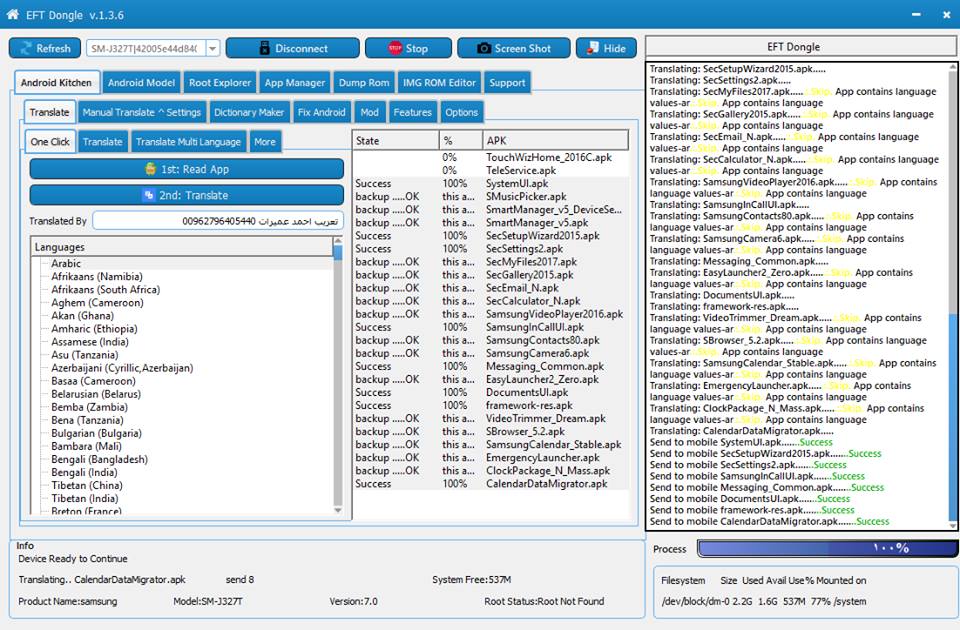The width and height of the screenshot is (960, 630).
Task: Click the % column header
Action: pyautogui.click(x=460, y=141)
